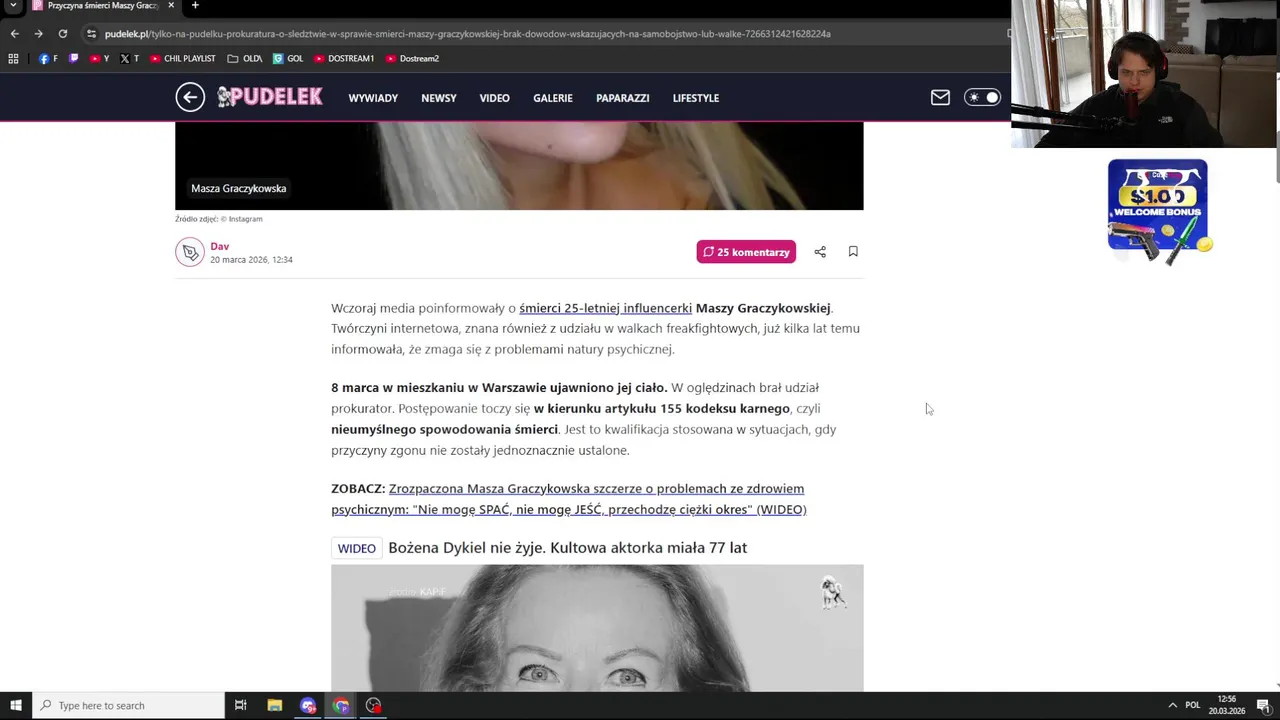Open author Dav profile link
This screenshot has height=720, width=1280.
click(x=219, y=246)
